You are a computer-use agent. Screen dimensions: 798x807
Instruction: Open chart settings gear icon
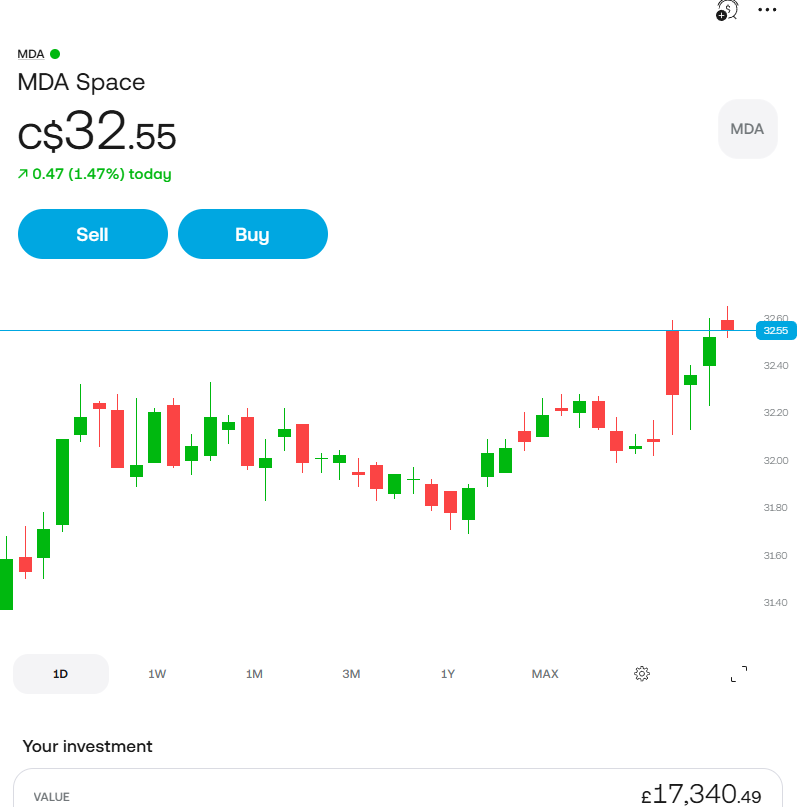[x=642, y=674]
